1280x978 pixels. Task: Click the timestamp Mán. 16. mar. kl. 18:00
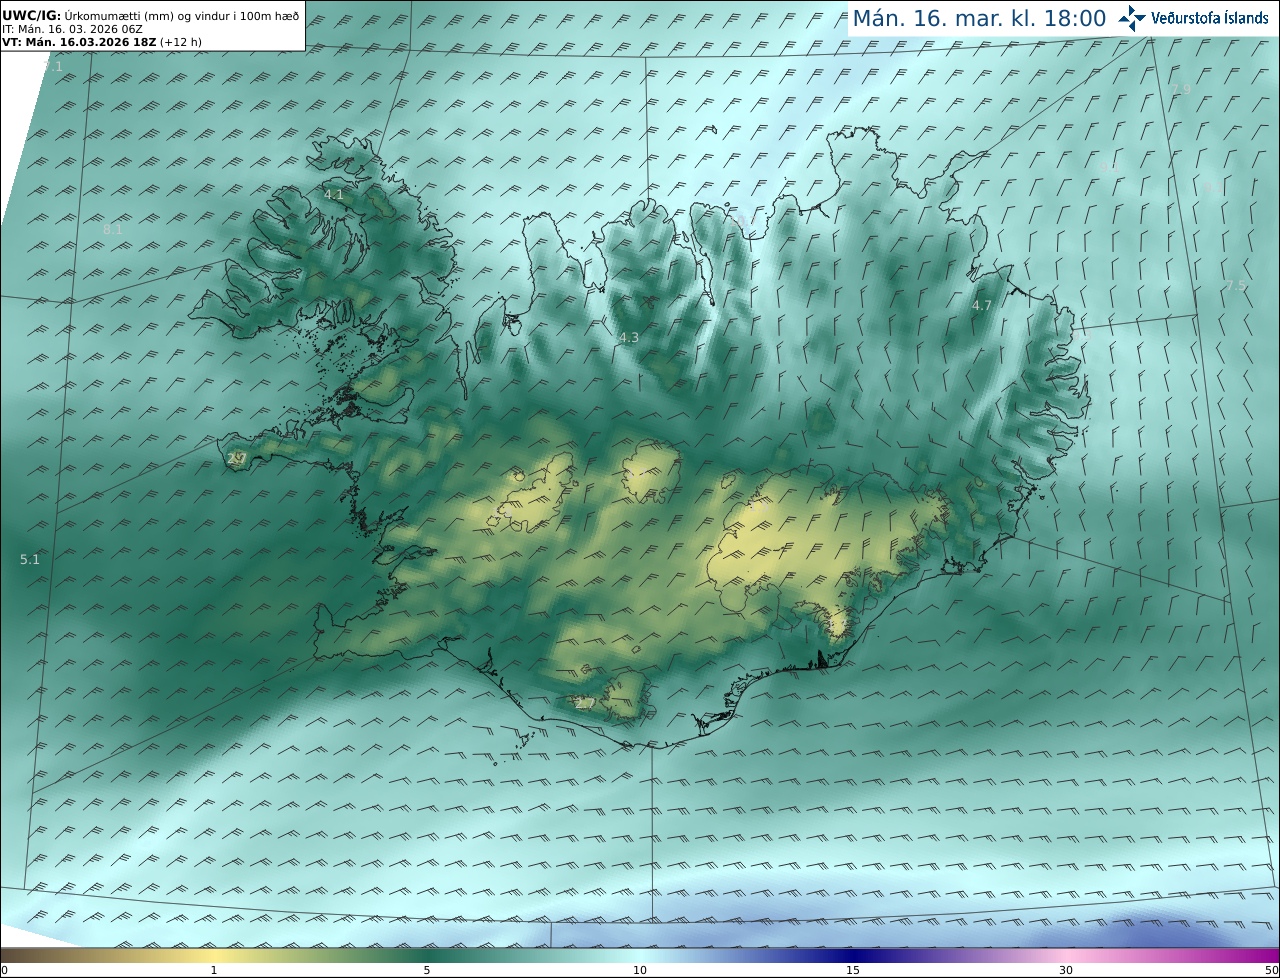(x=979, y=18)
